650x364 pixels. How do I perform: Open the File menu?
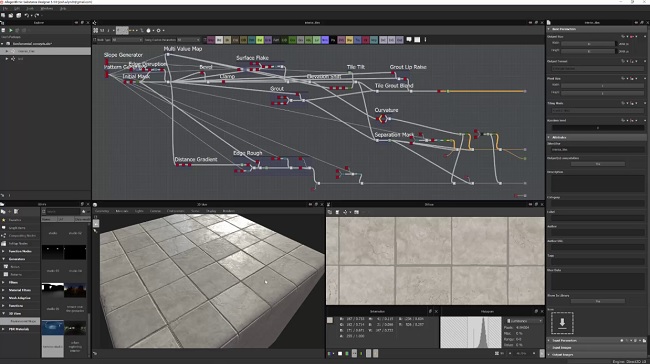pos(5,8)
